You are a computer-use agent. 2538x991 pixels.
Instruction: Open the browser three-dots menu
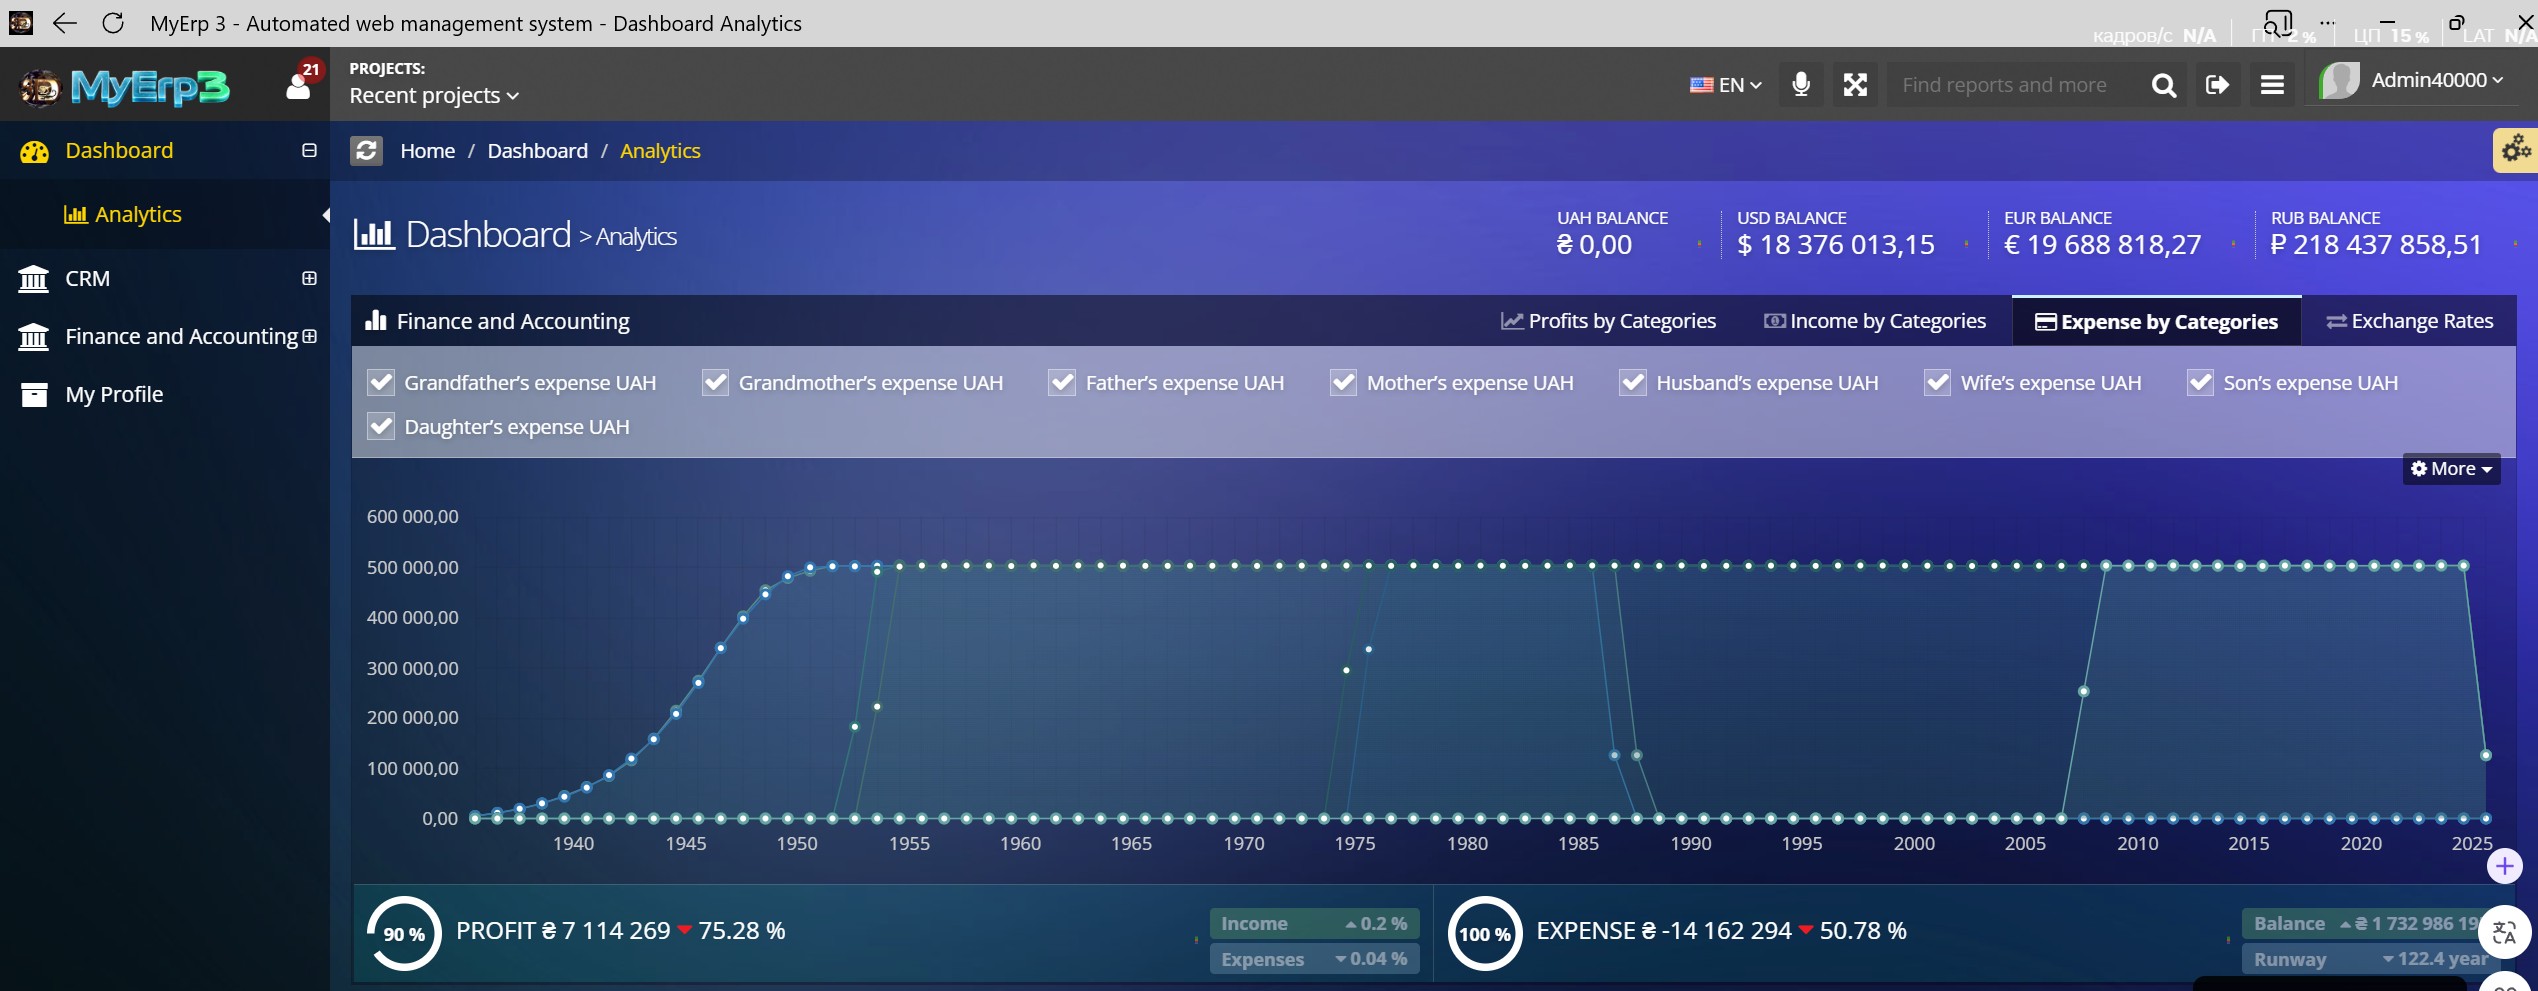[x=2328, y=22]
